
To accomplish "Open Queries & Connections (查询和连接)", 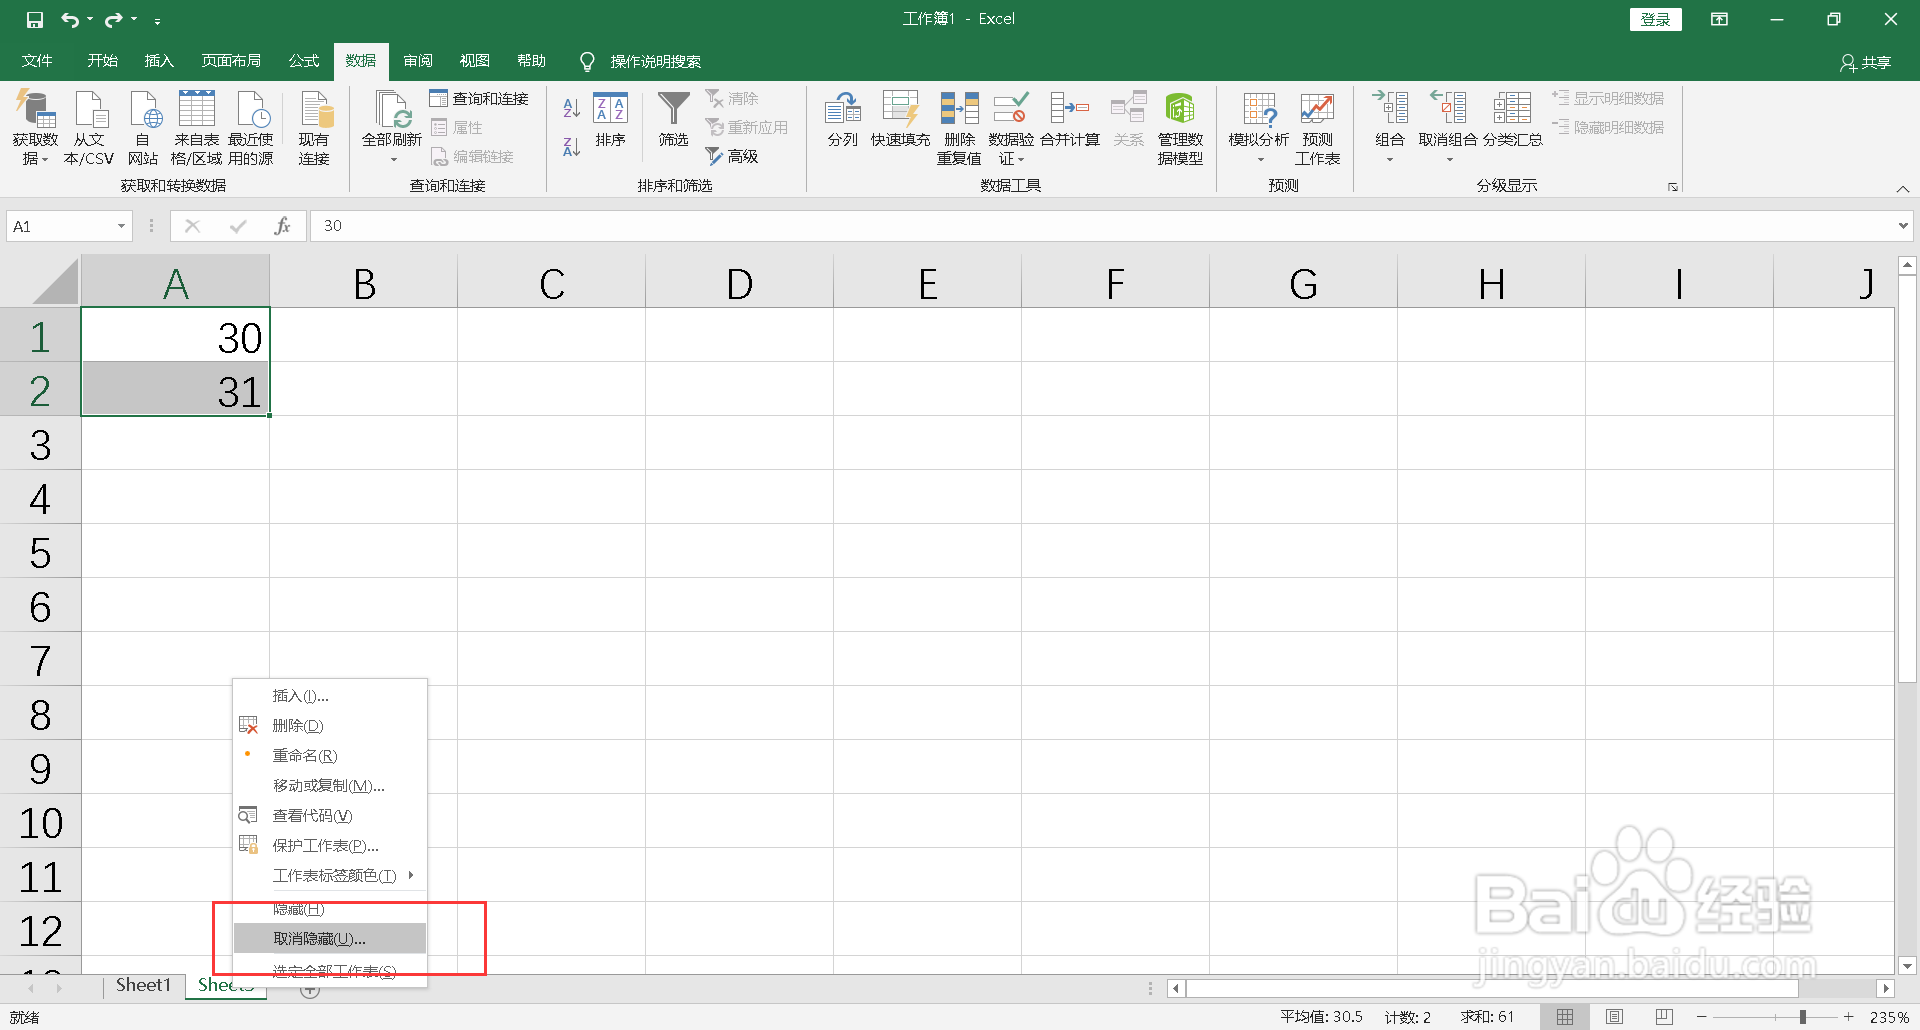I will [x=479, y=98].
